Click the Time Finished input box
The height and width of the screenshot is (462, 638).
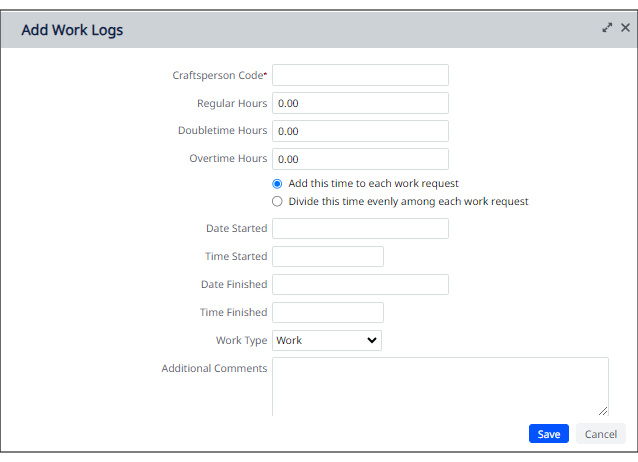pos(328,313)
